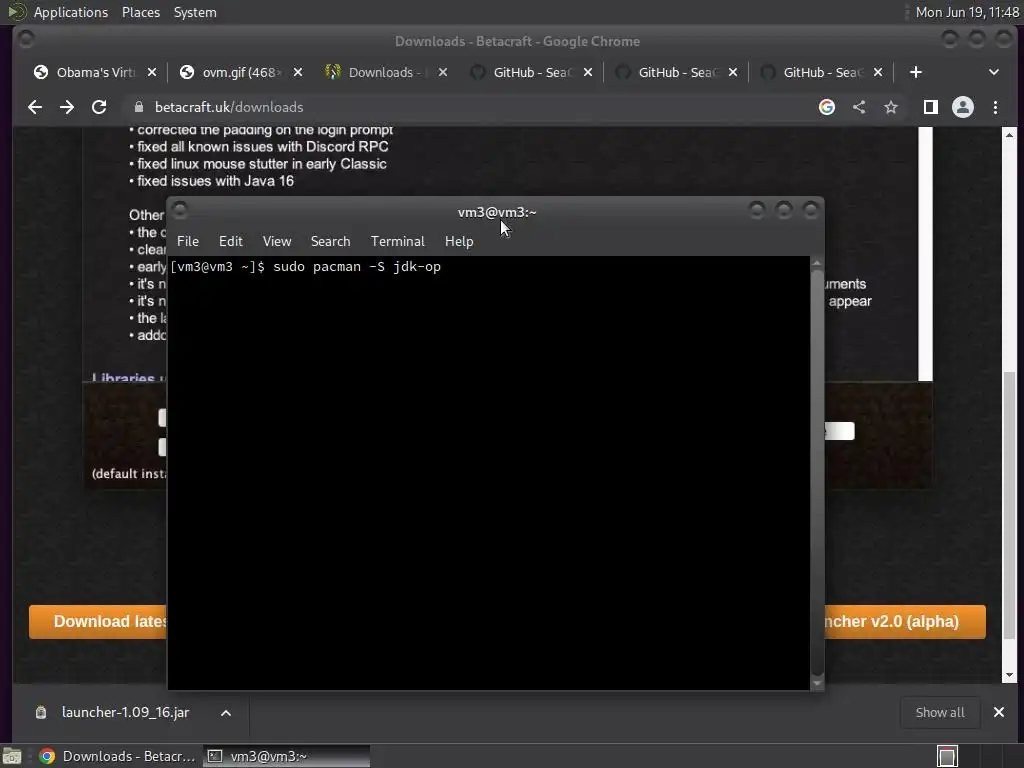Dismiss the downloads bar with the X
1024x768 pixels.
(999, 712)
